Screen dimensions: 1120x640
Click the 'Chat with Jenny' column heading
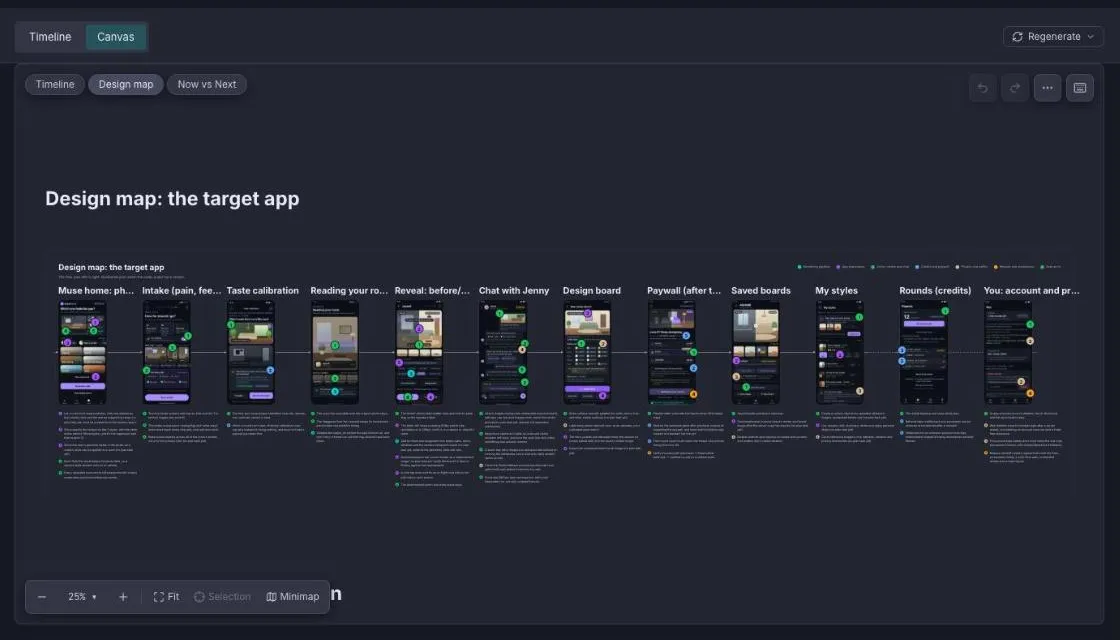pos(514,291)
